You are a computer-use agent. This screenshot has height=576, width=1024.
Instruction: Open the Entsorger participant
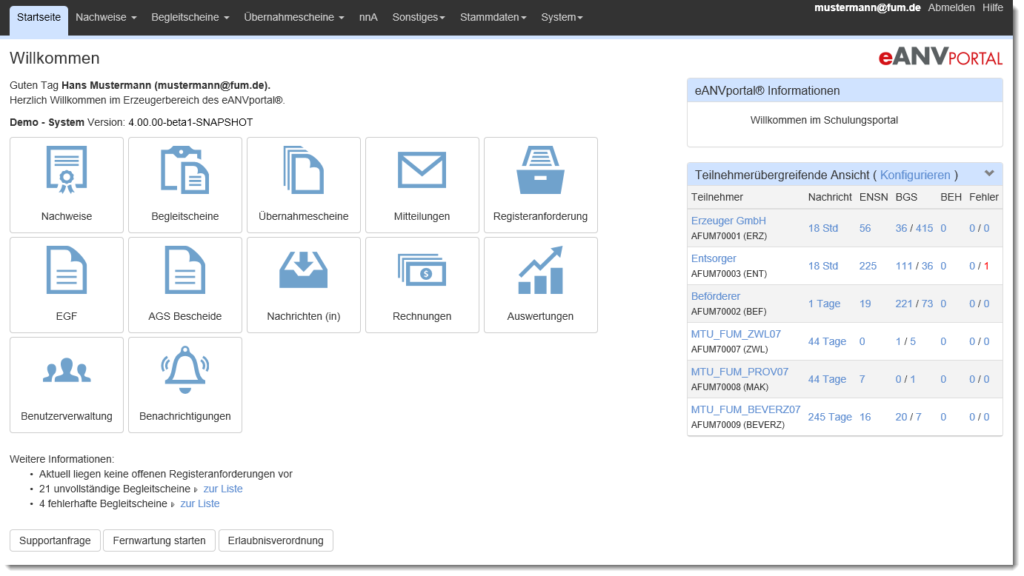click(x=713, y=259)
